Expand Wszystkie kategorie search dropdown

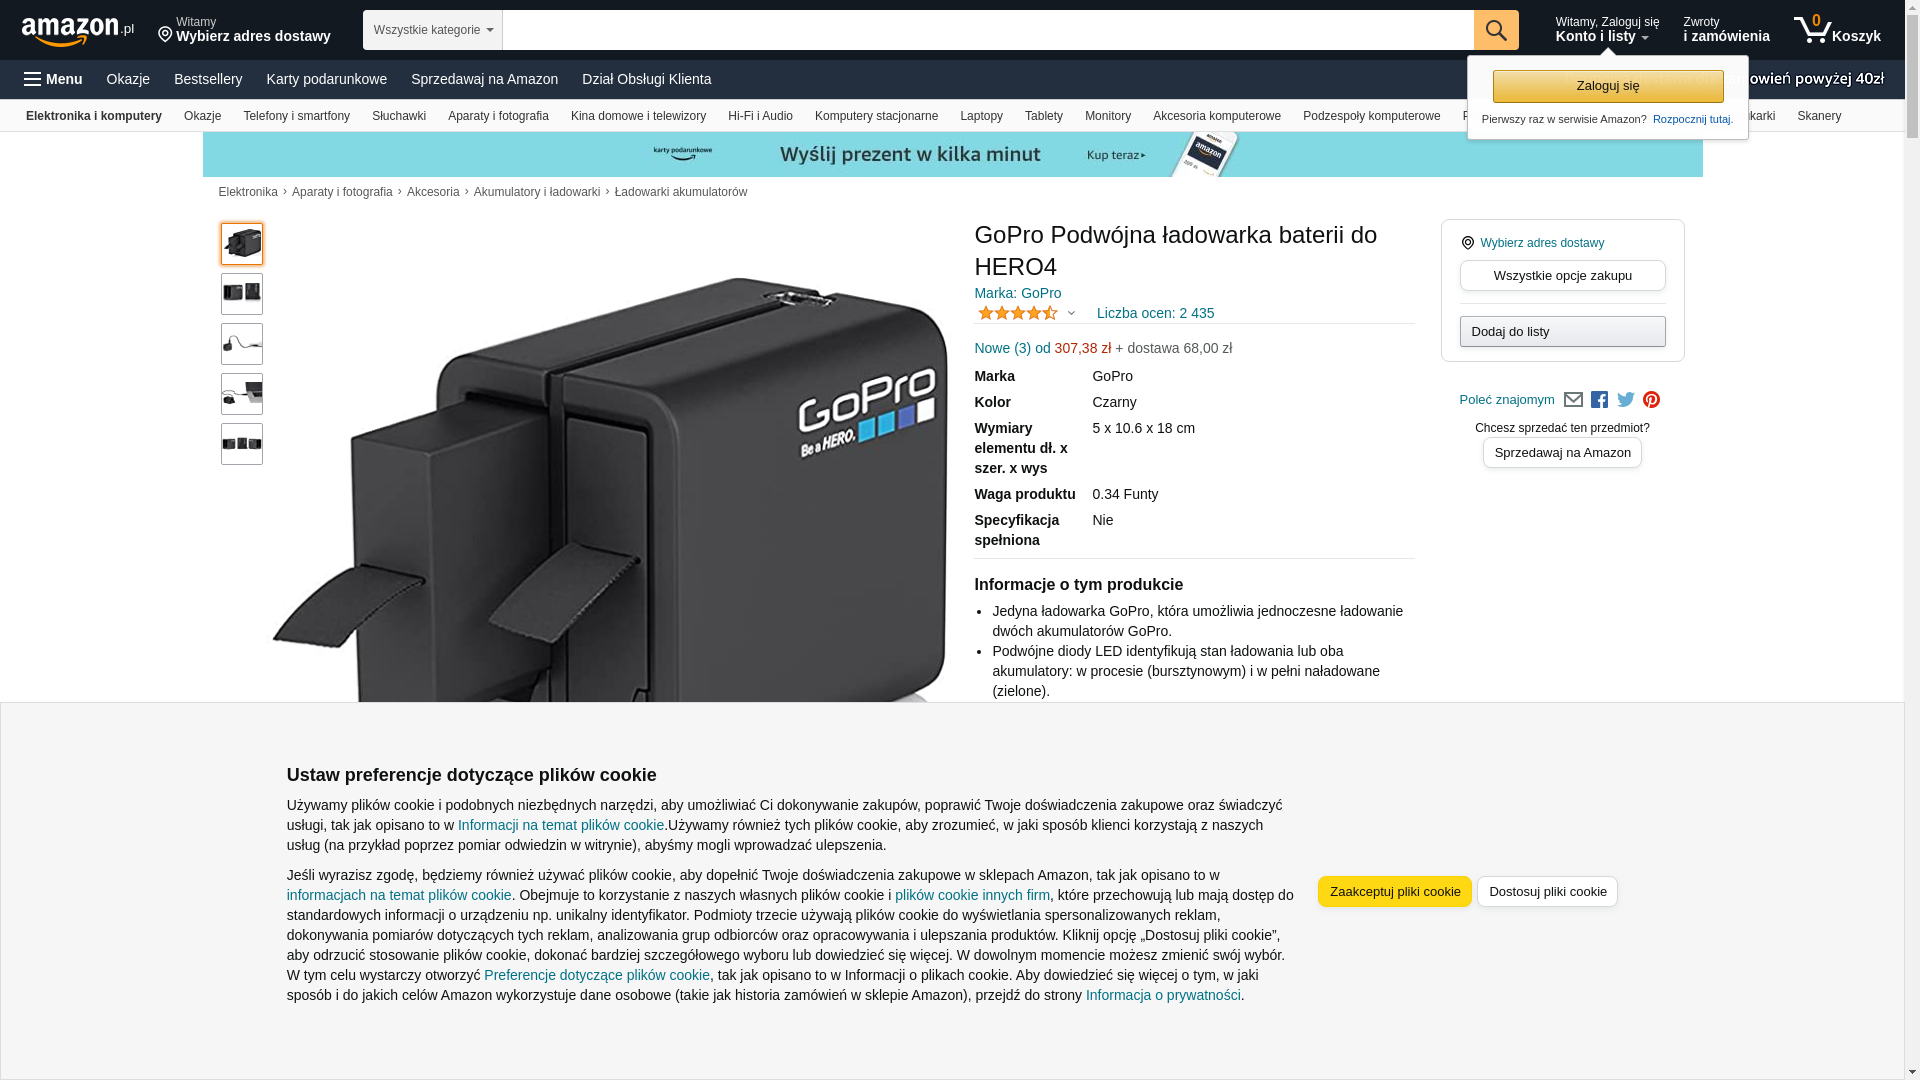(x=433, y=30)
